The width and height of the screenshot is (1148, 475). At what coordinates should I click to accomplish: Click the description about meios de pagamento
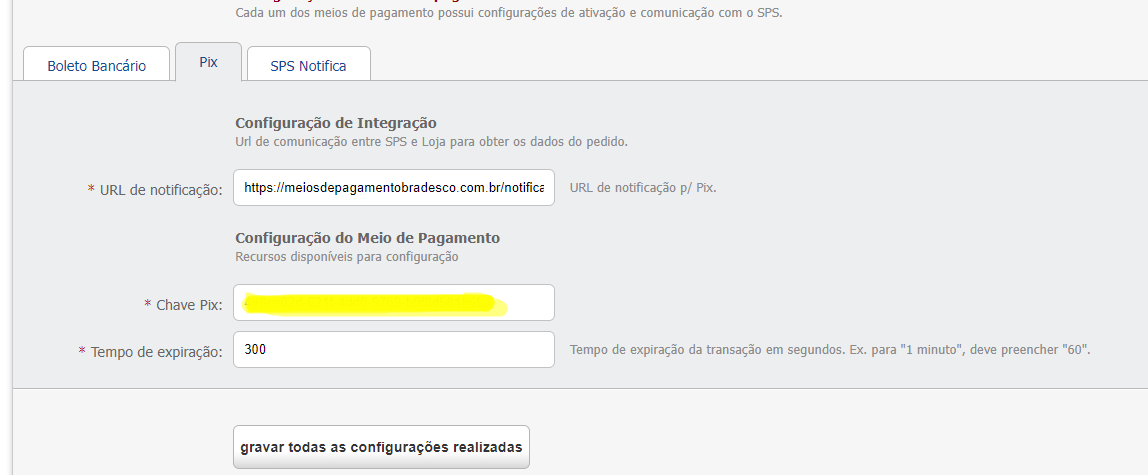[509, 12]
